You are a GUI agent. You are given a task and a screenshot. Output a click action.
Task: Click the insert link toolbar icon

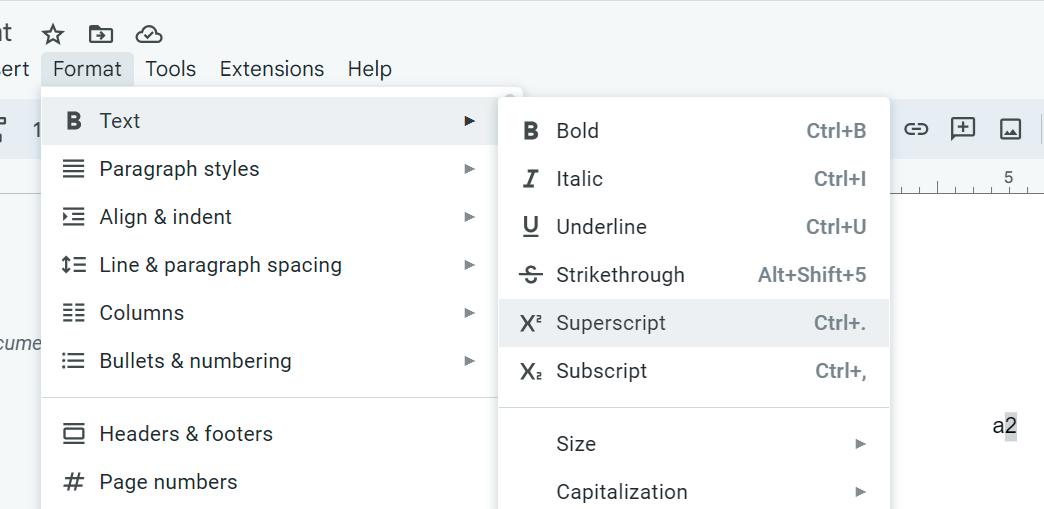916,129
